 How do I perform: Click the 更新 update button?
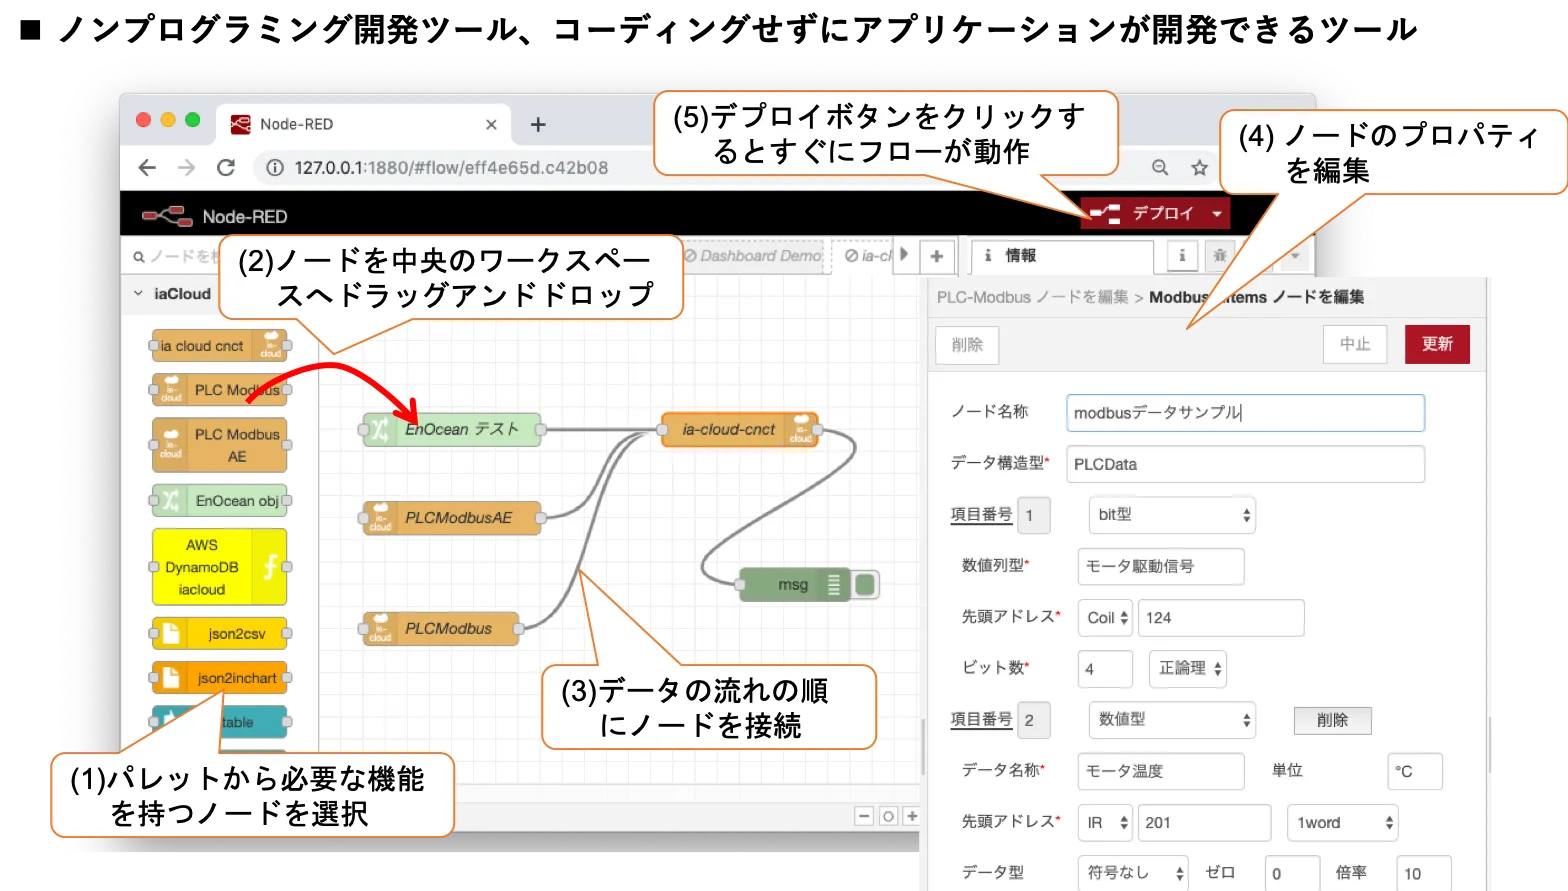(1437, 344)
